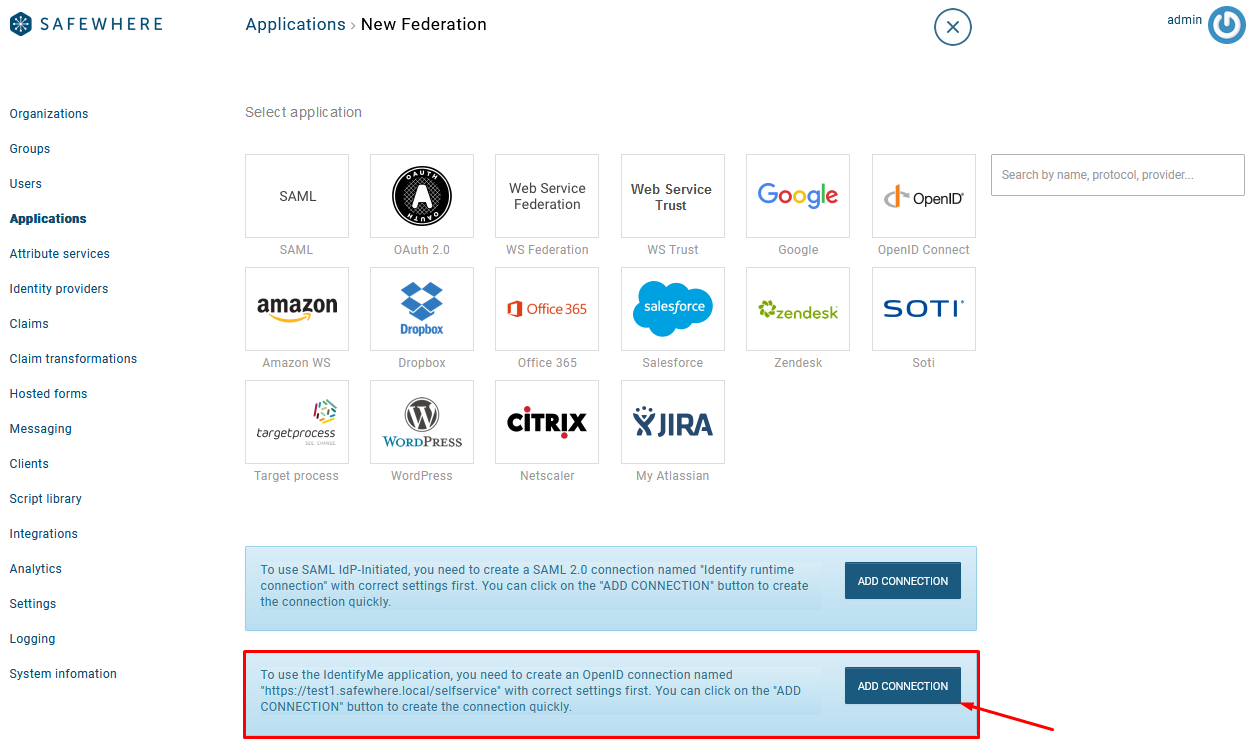Viewport: 1258px width, 754px height.
Task: Open Identity providers in the sidebar
Action: pyautogui.click(x=59, y=289)
